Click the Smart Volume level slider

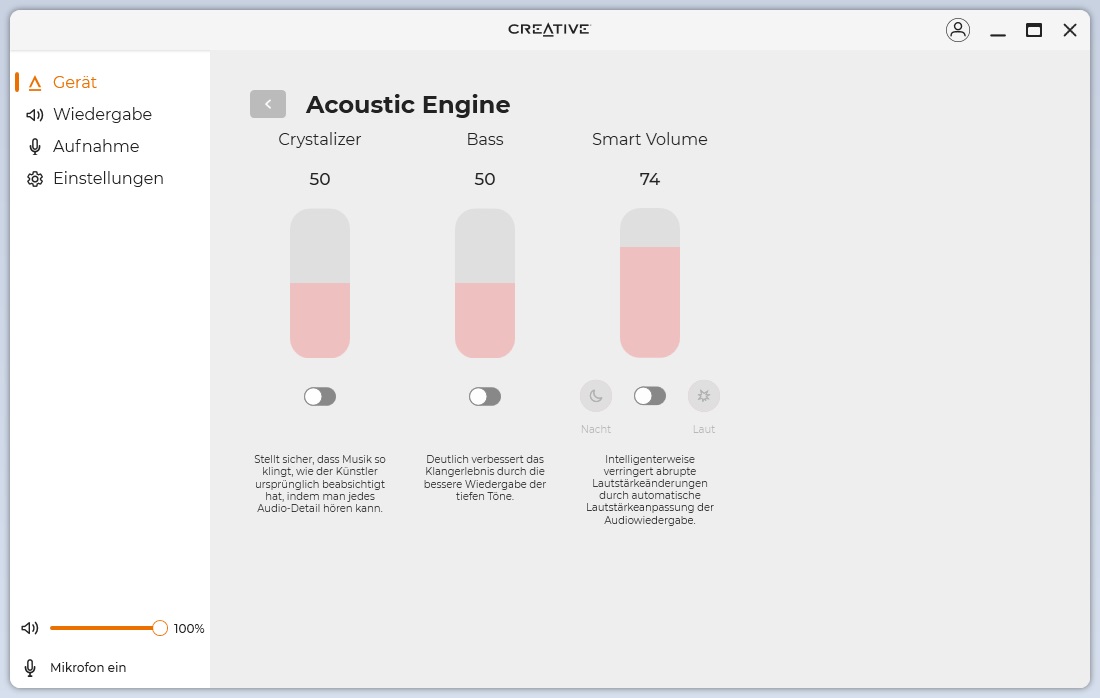pos(650,283)
